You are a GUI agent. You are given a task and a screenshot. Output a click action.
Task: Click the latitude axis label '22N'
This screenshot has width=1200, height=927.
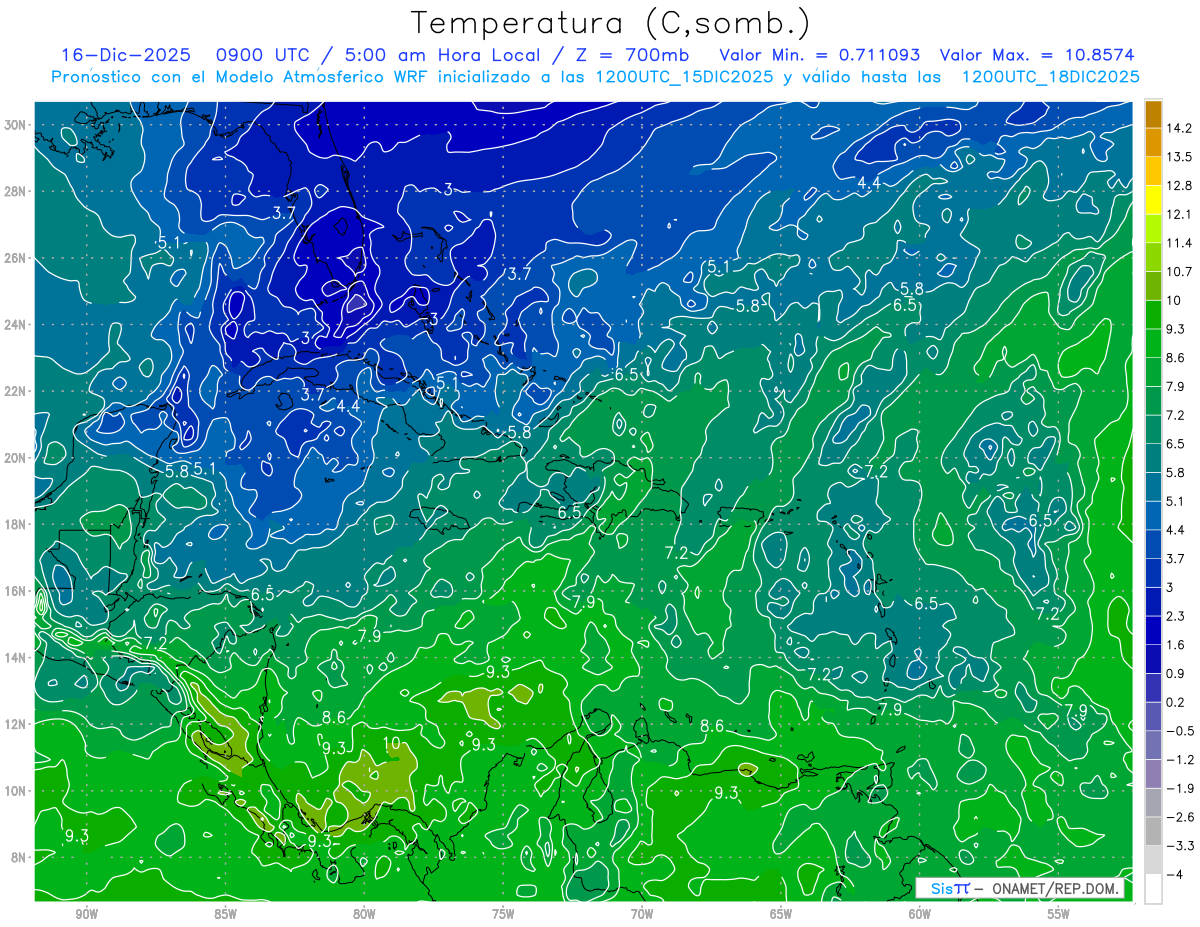(14, 391)
